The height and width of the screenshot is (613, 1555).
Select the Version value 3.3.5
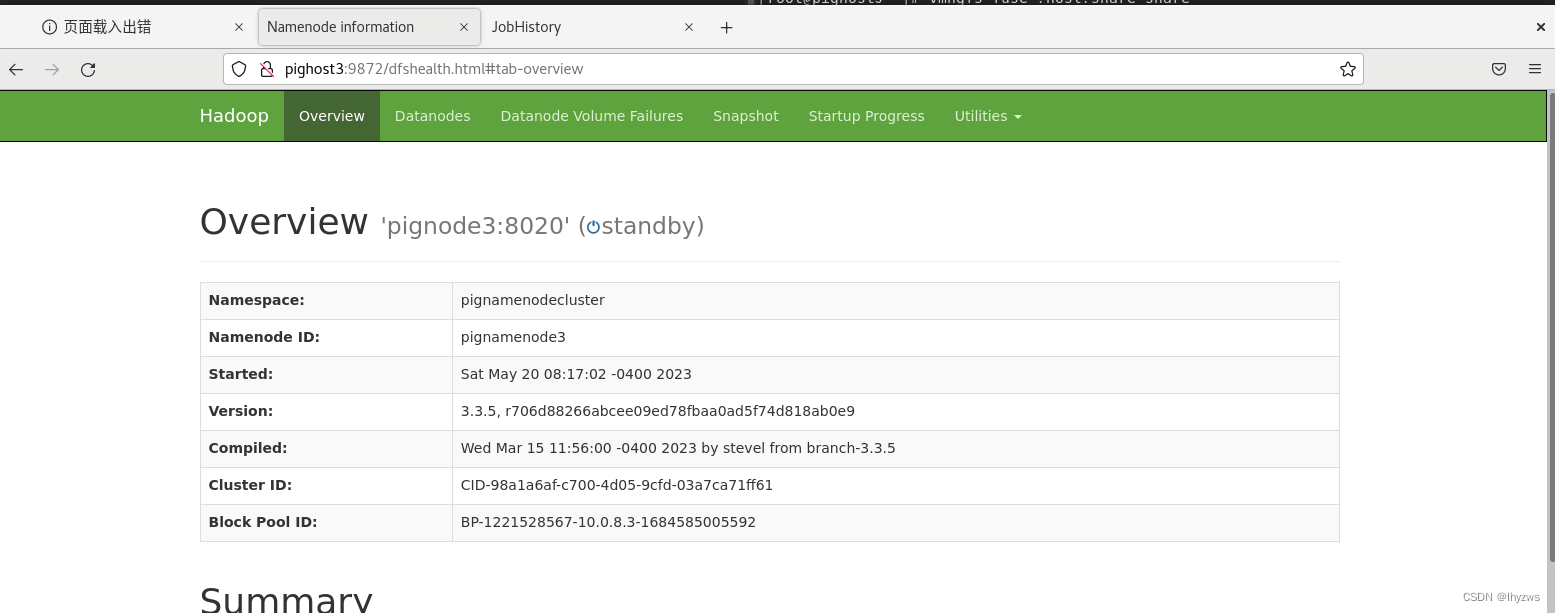click(x=658, y=411)
